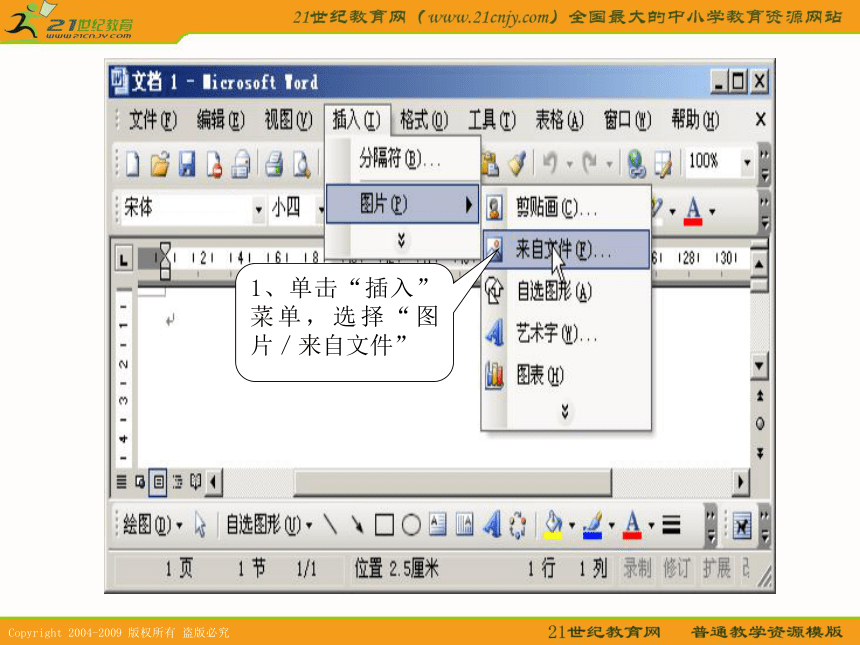Apply the yellow fill color bucket

pos(553,525)
